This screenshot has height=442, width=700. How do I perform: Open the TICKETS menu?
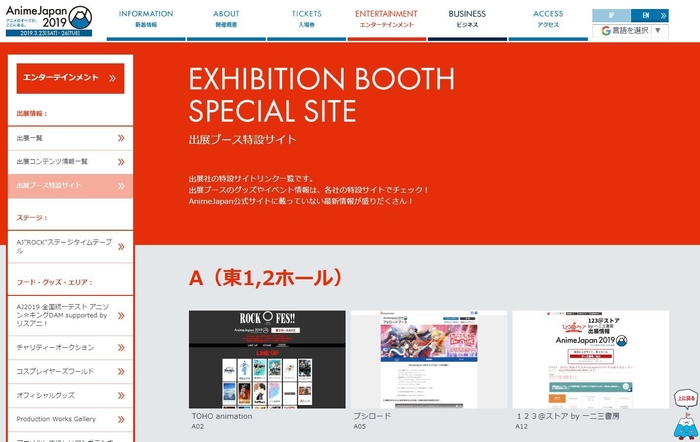tap(306, 20)
